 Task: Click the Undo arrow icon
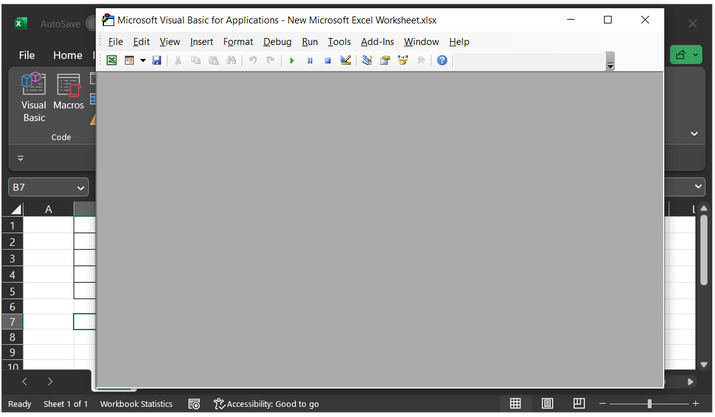click(x=253, y=60)
